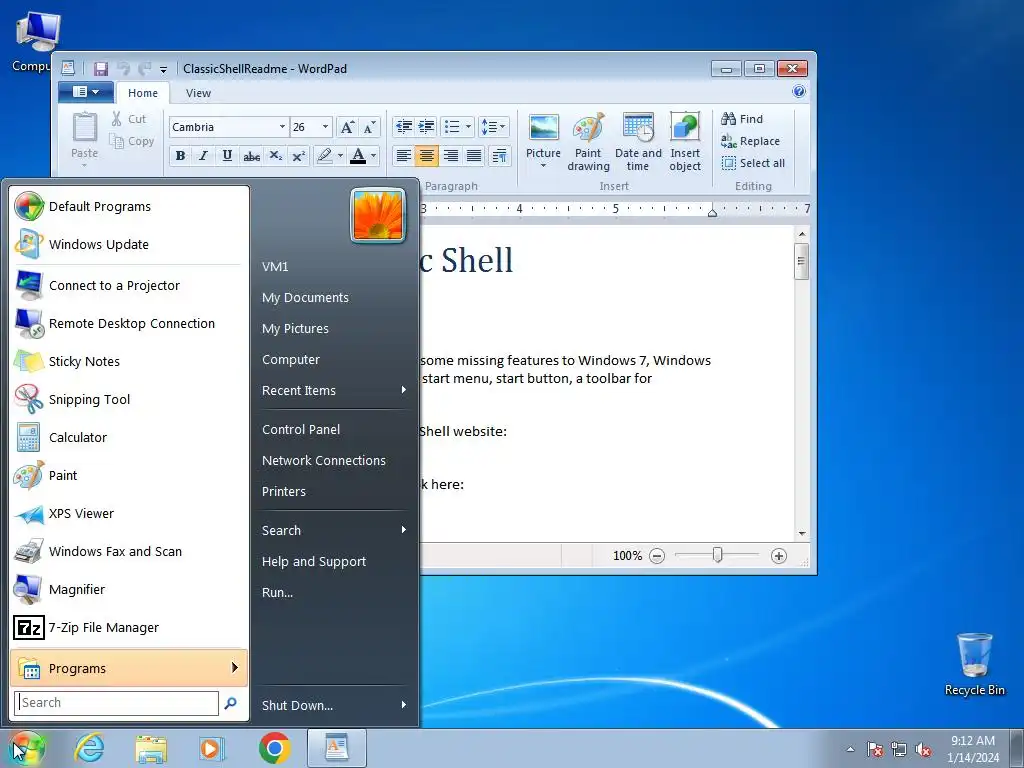Open the Cambria font family dropdown
Screen dimensions: 1024x768
coord(282,127)
